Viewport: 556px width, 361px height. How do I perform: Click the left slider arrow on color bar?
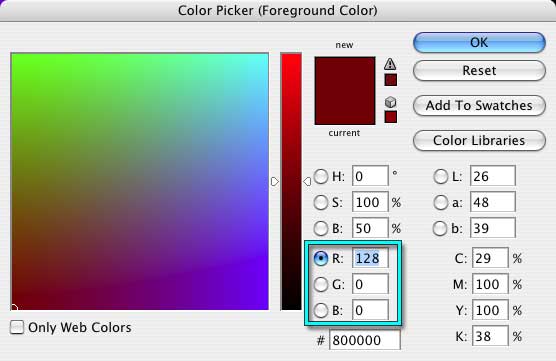275,182
